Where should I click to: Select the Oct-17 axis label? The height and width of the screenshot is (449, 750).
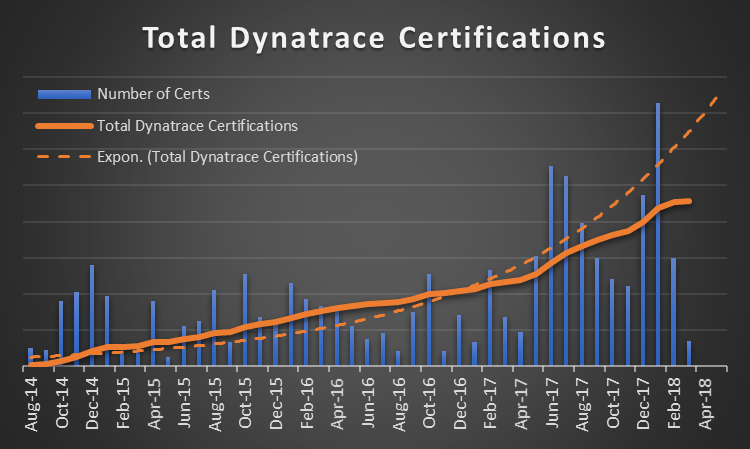point(615,405)
